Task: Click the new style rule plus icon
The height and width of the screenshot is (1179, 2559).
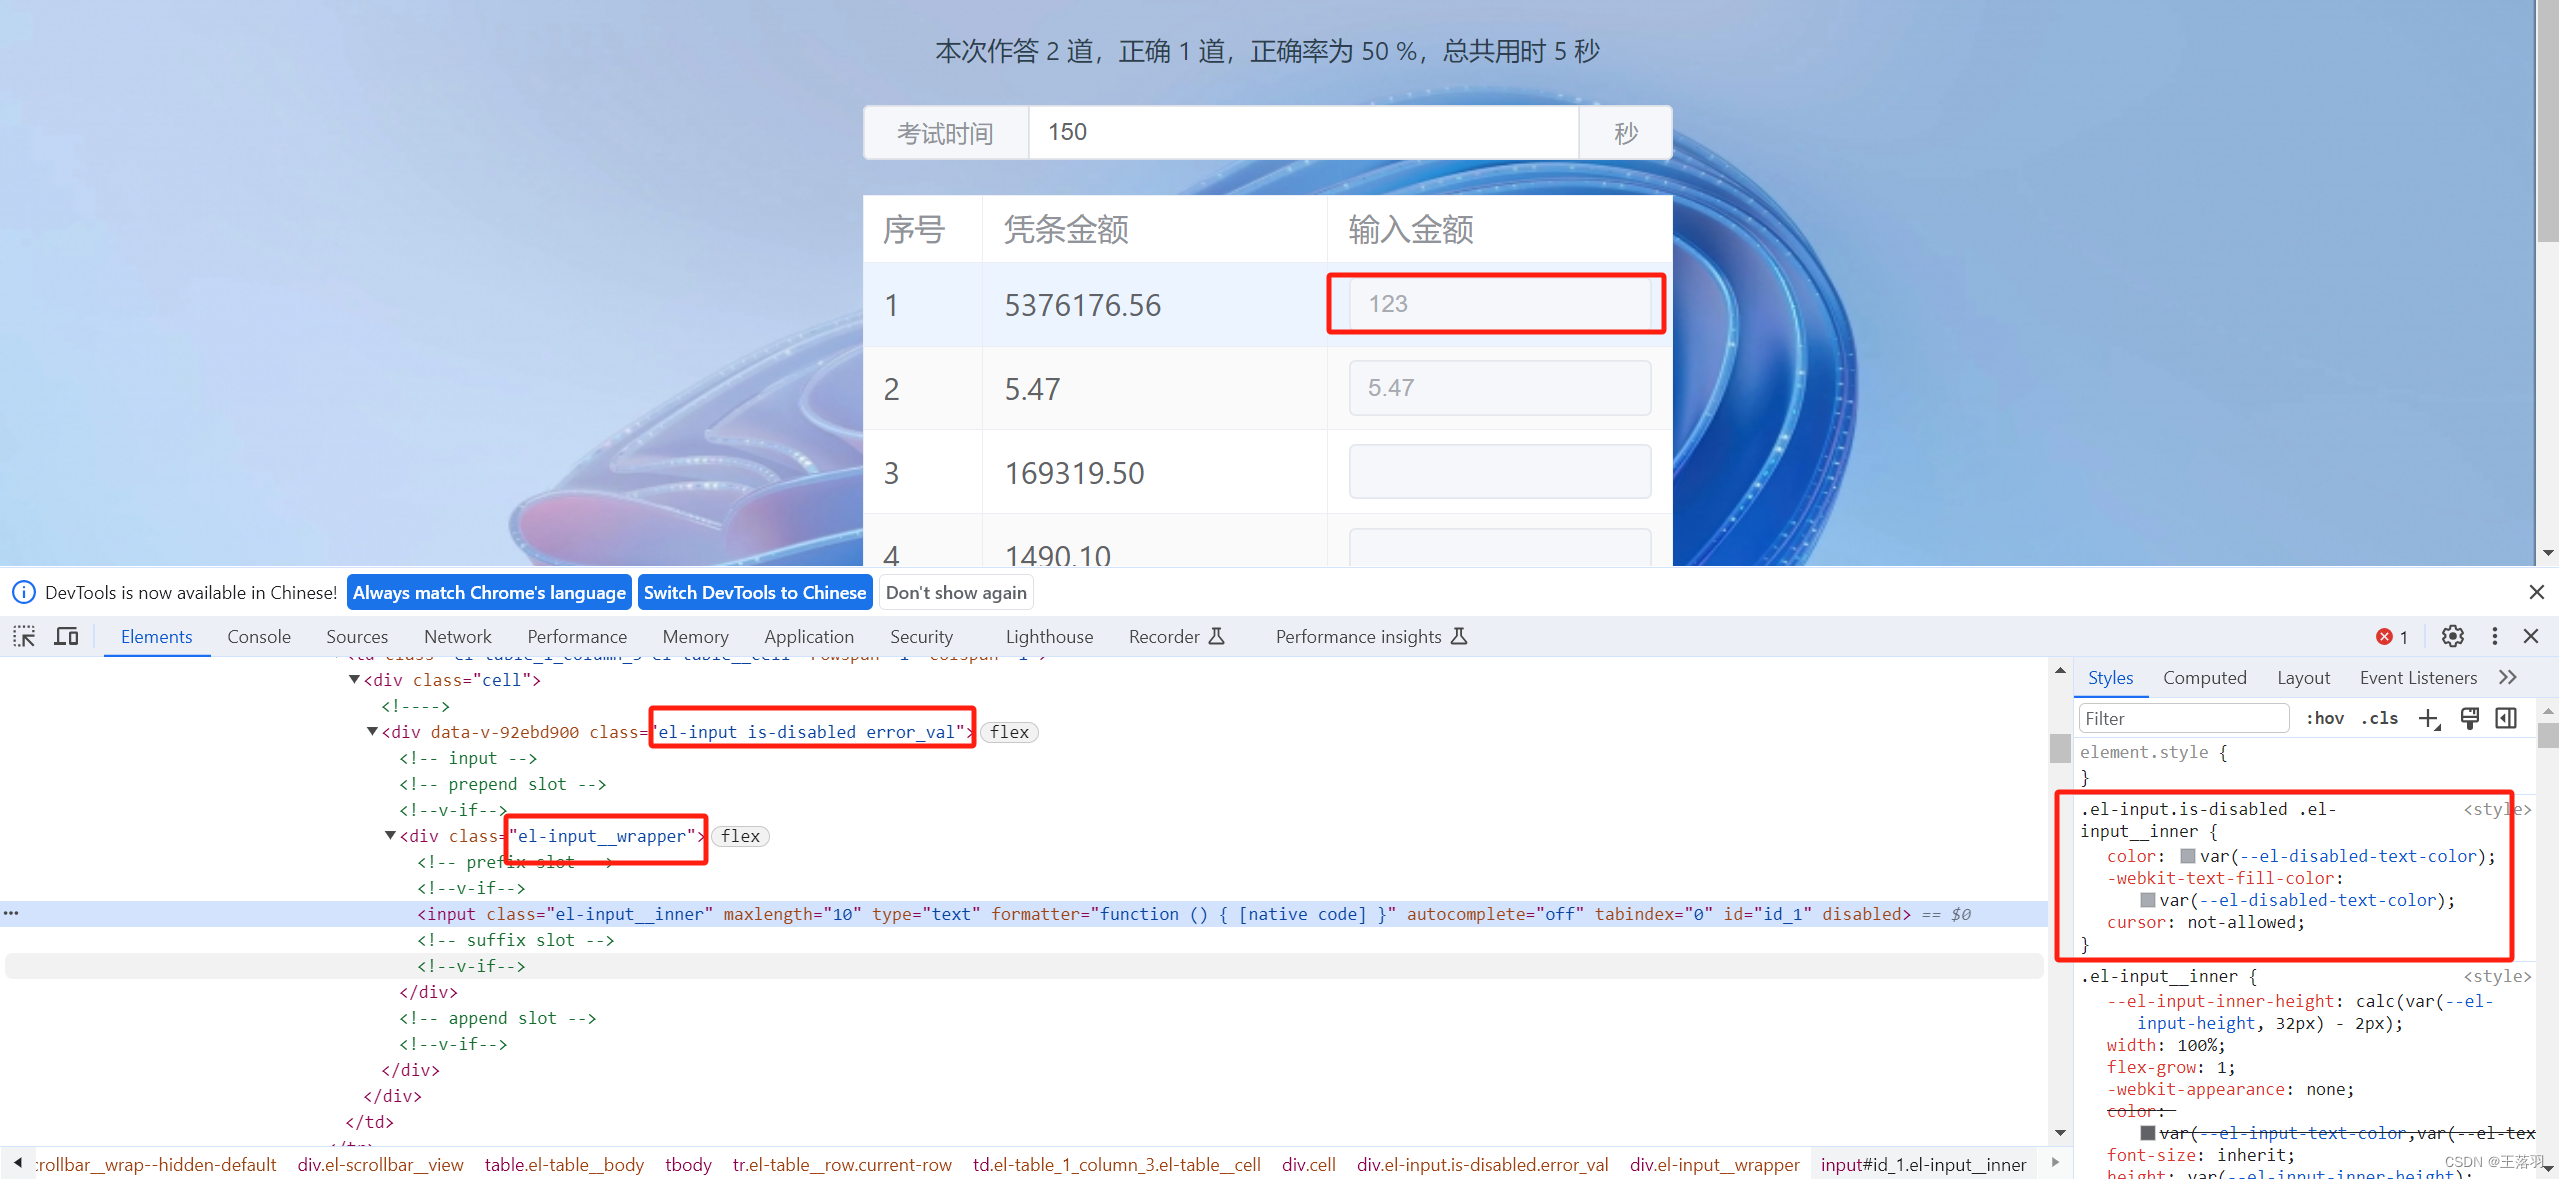Action: (2428, 718)
